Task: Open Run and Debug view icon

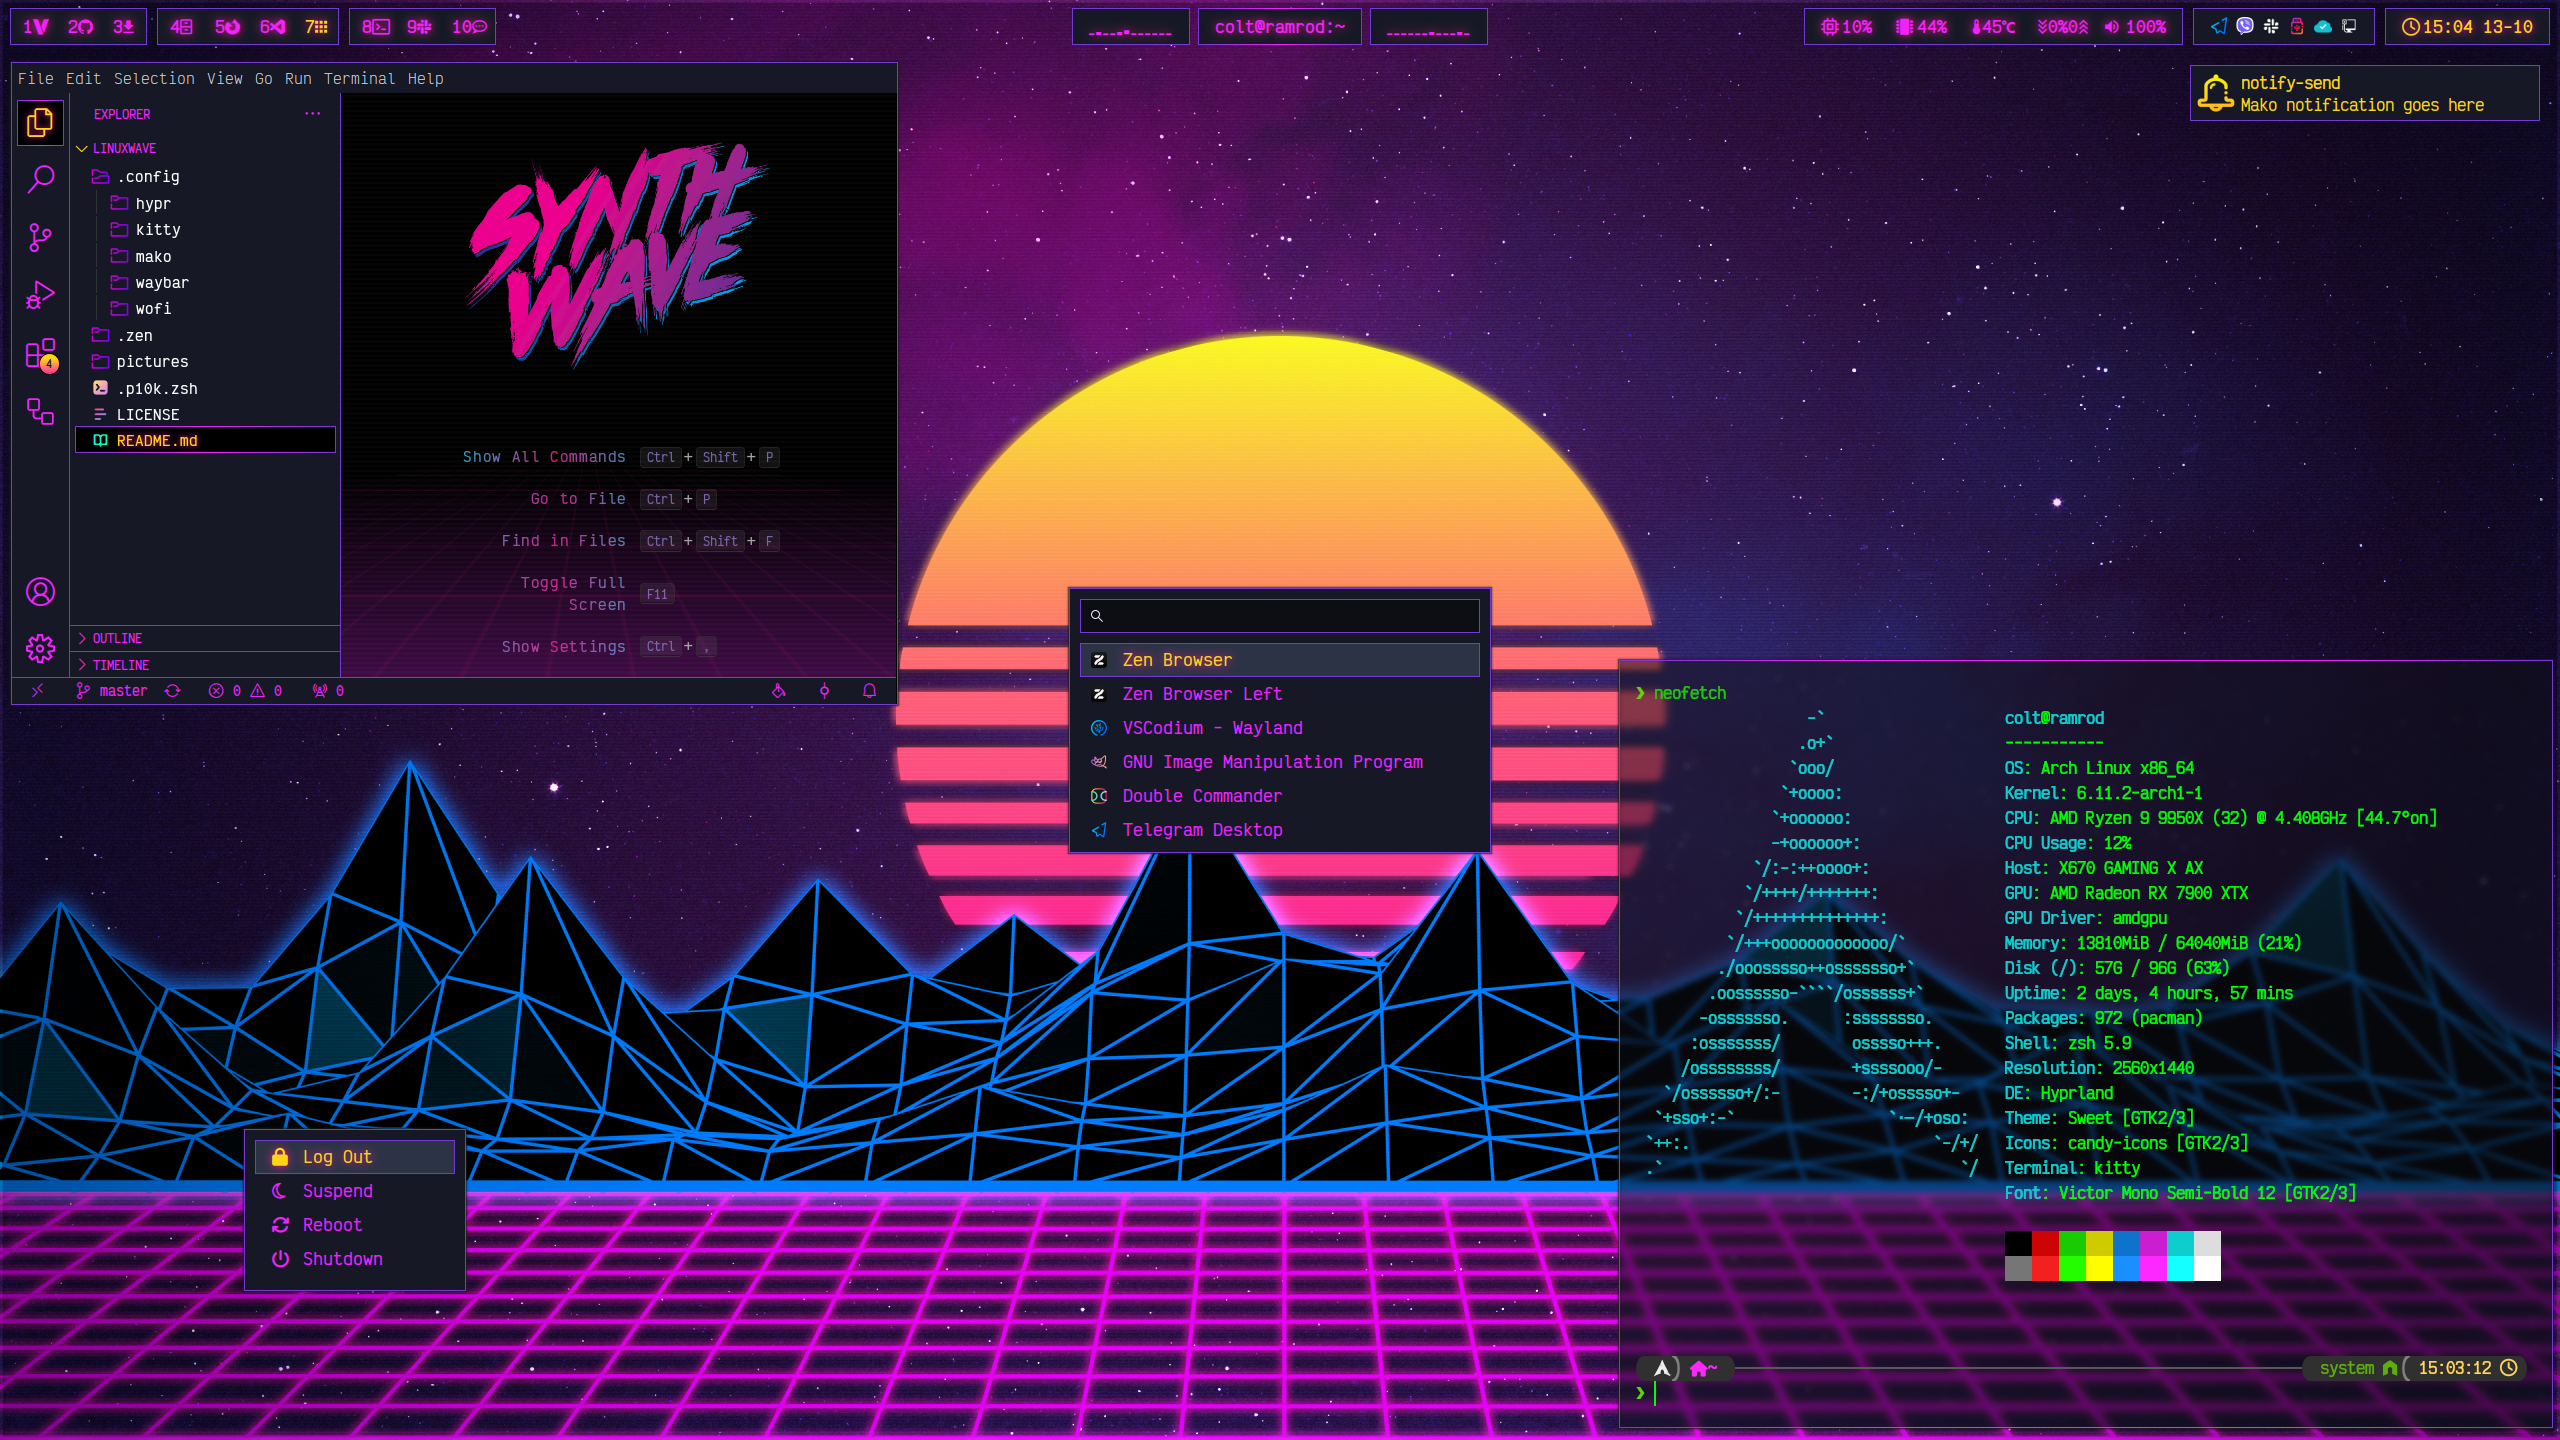Action: pyautogui.click(x=40, y=295)
